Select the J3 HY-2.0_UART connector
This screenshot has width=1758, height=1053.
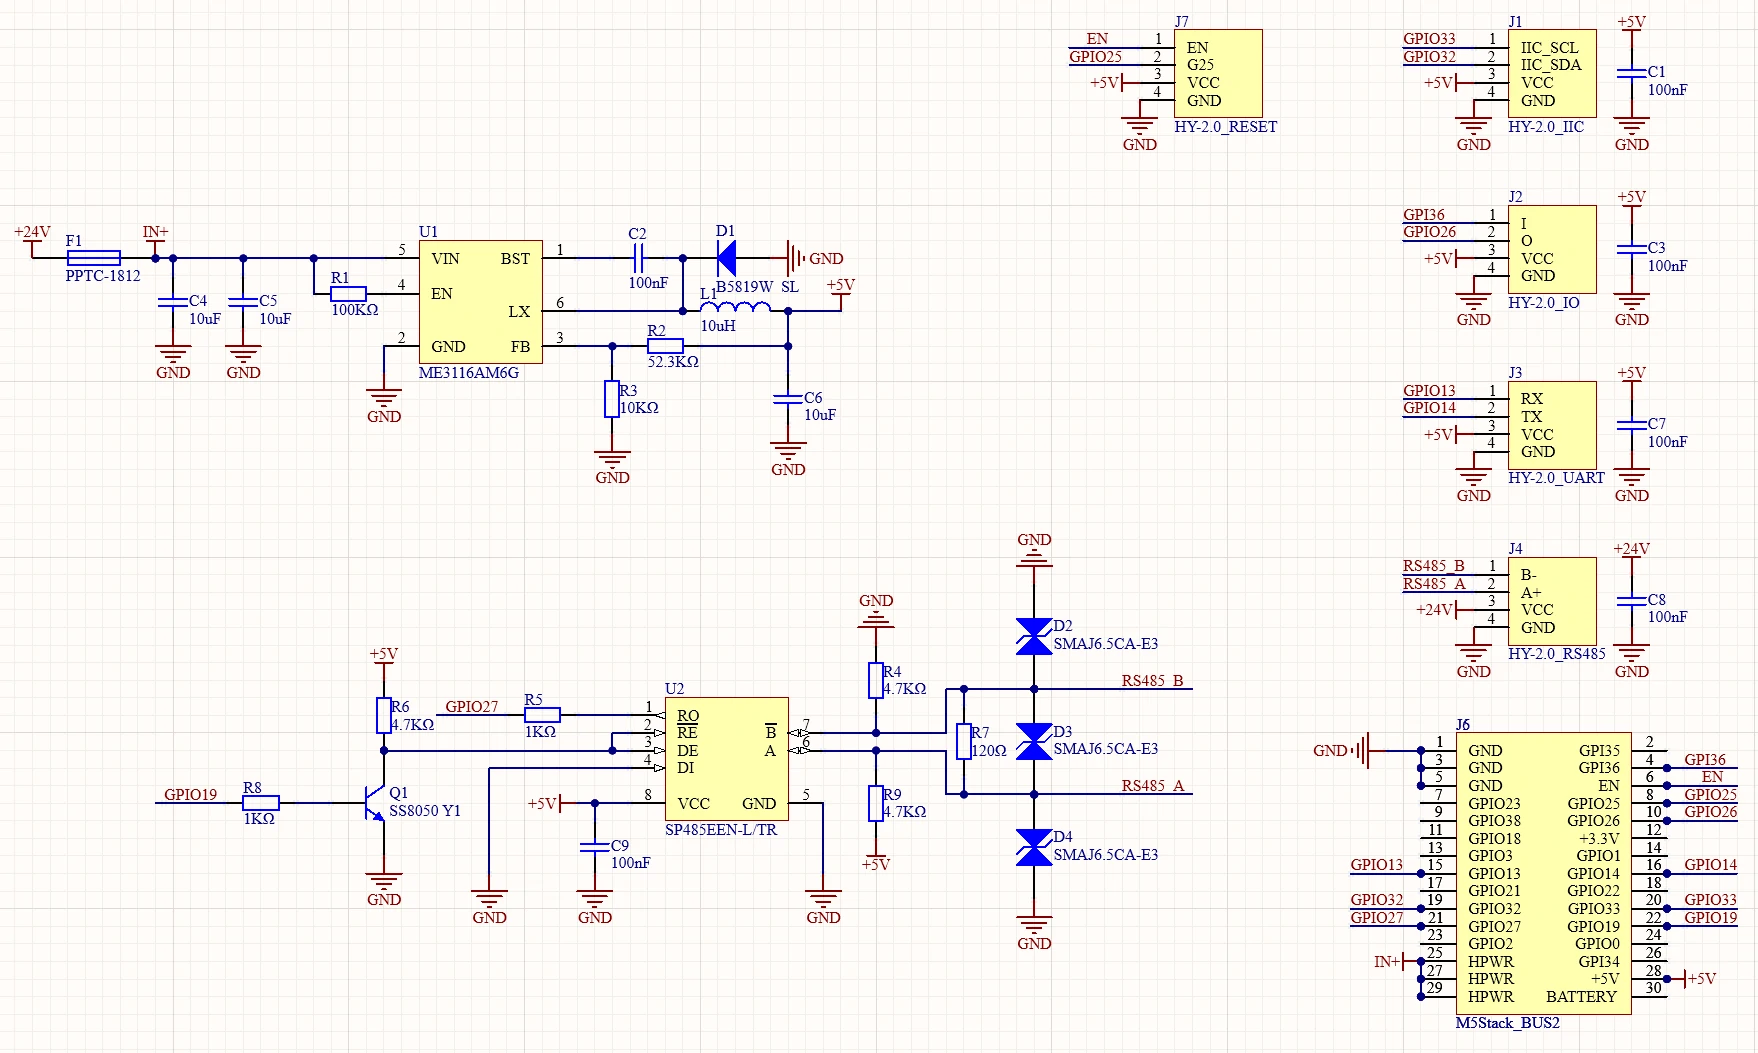pos(1551,425)
